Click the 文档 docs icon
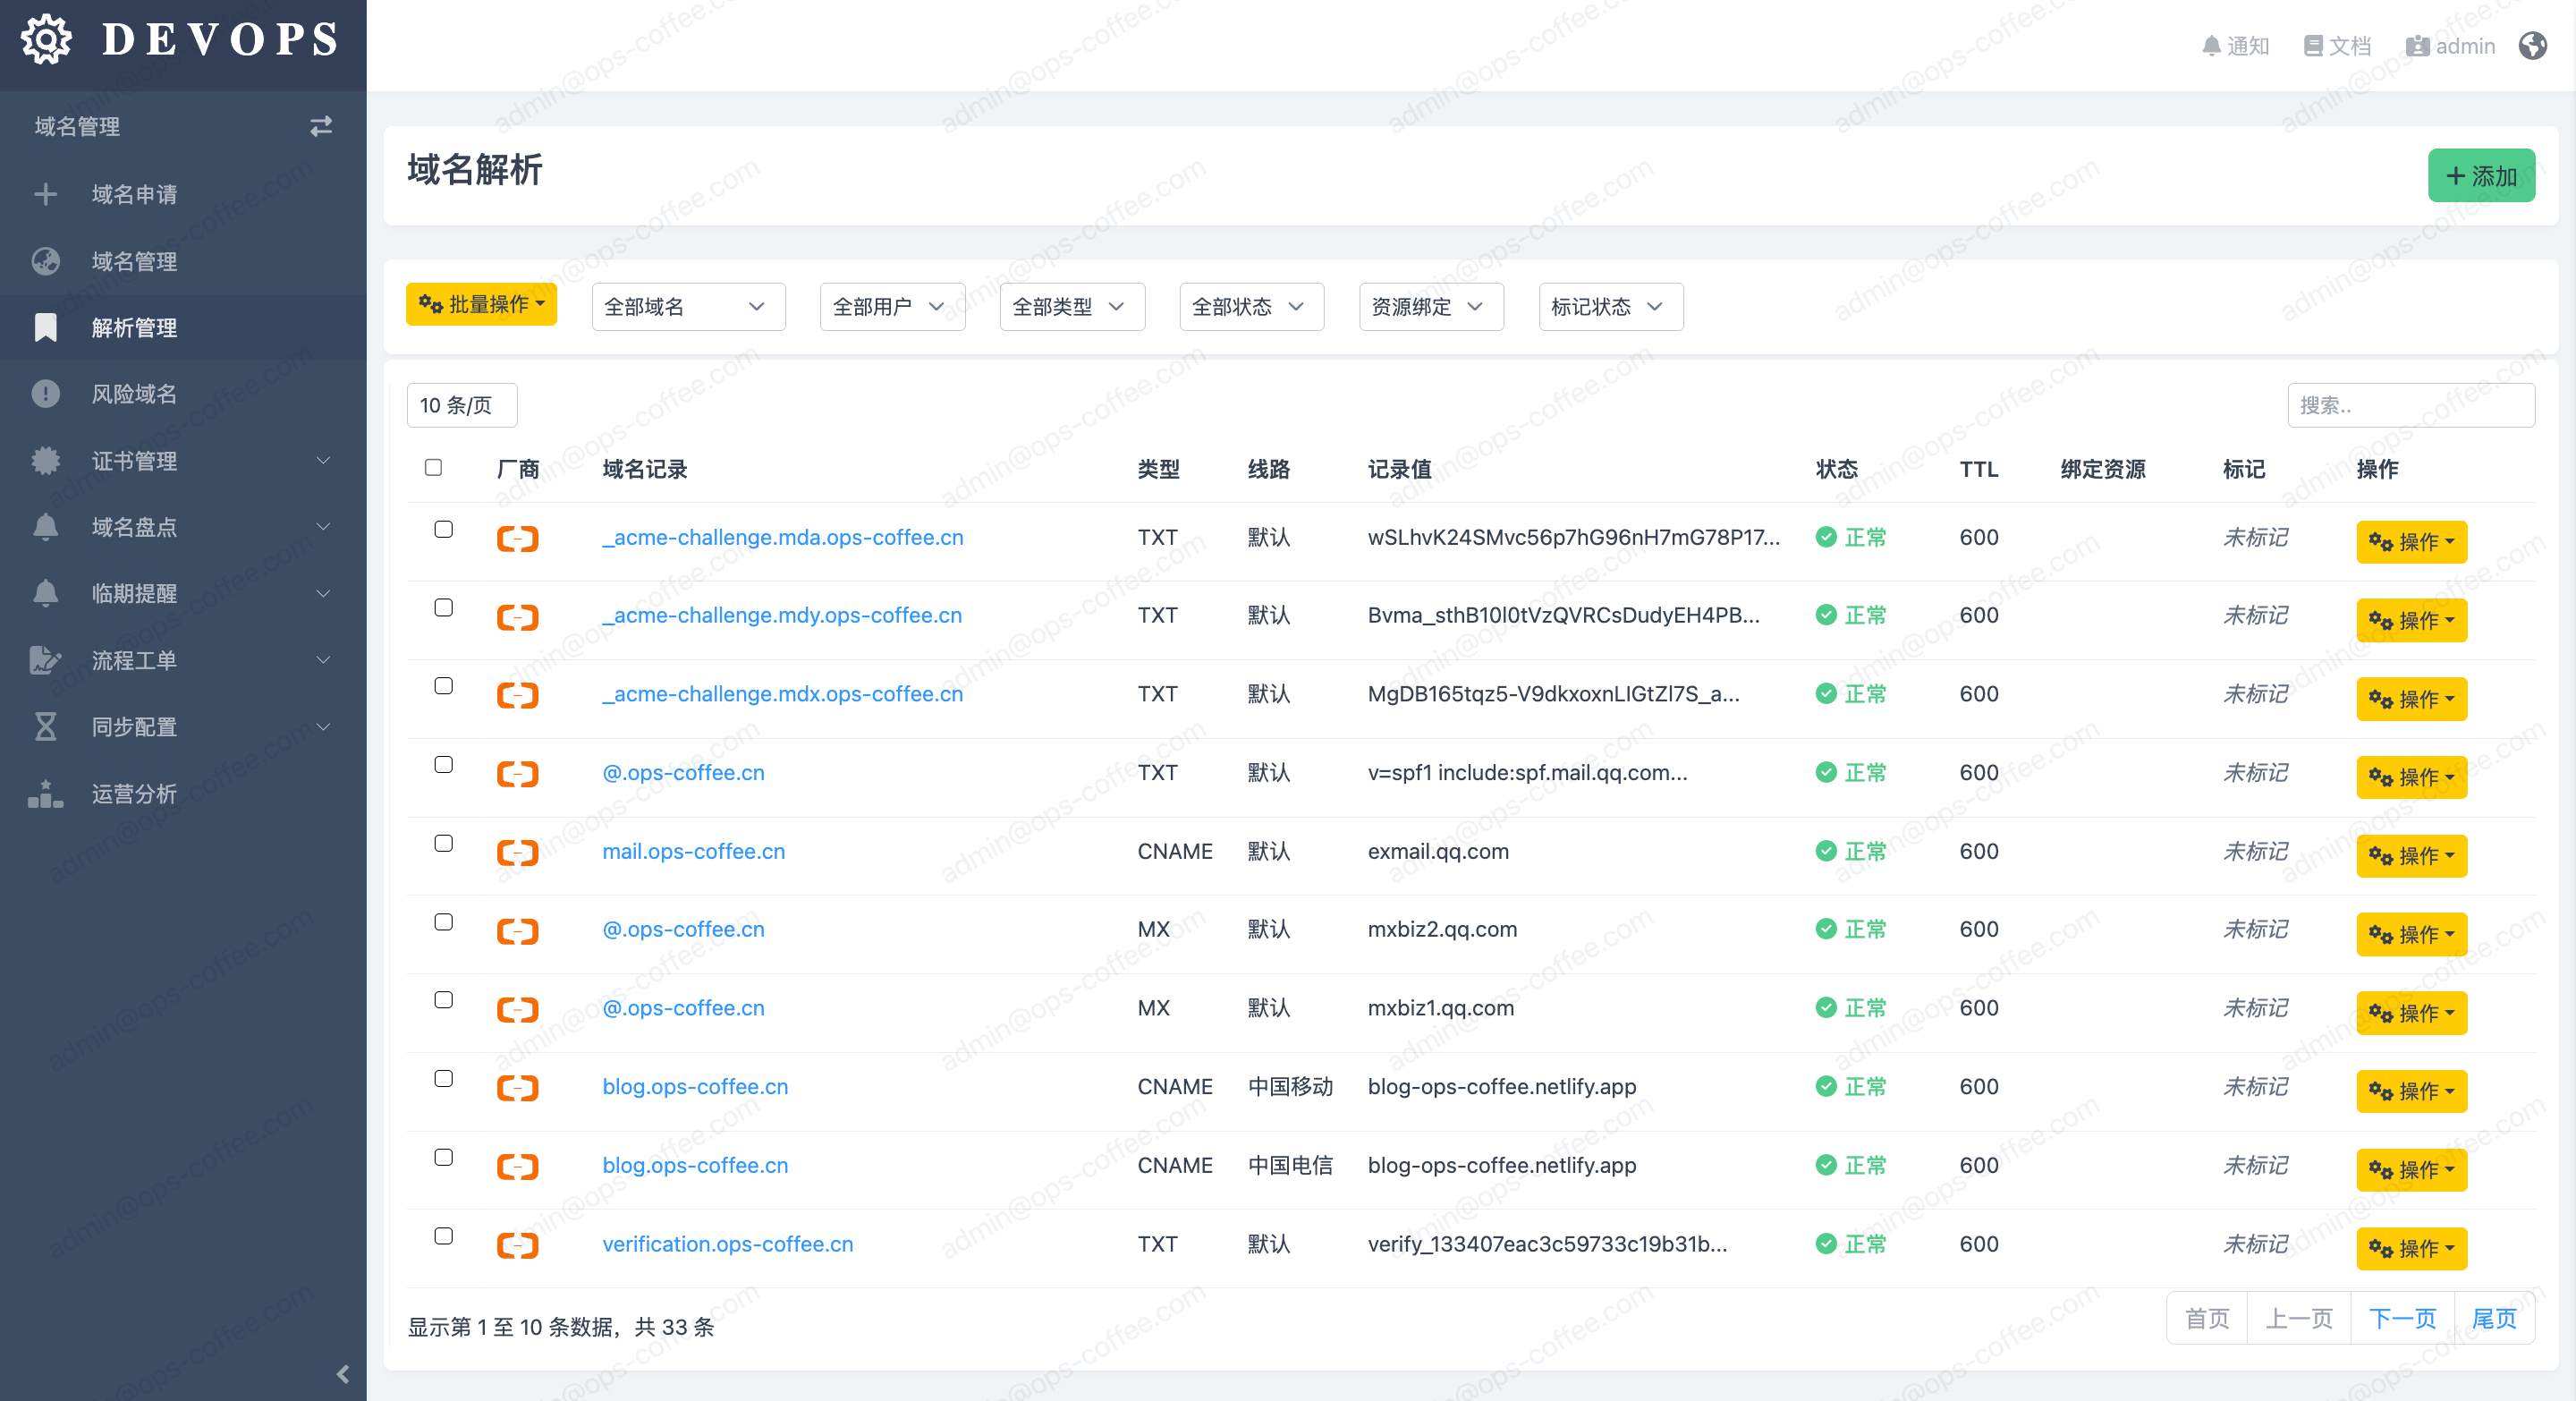The image size is (2576, 1401). pos(2313,46)
